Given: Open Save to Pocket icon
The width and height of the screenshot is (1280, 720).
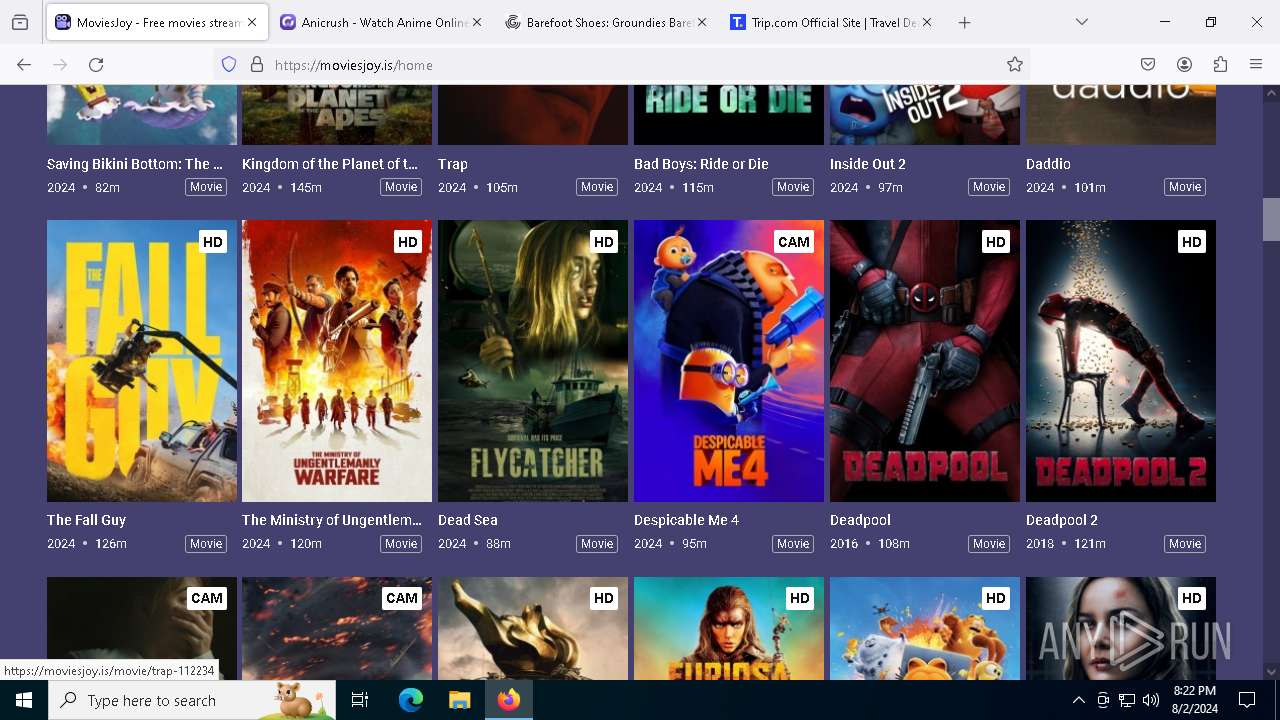Looking at the screenshot, I should pyautogui.click(x=1148, y=64).
